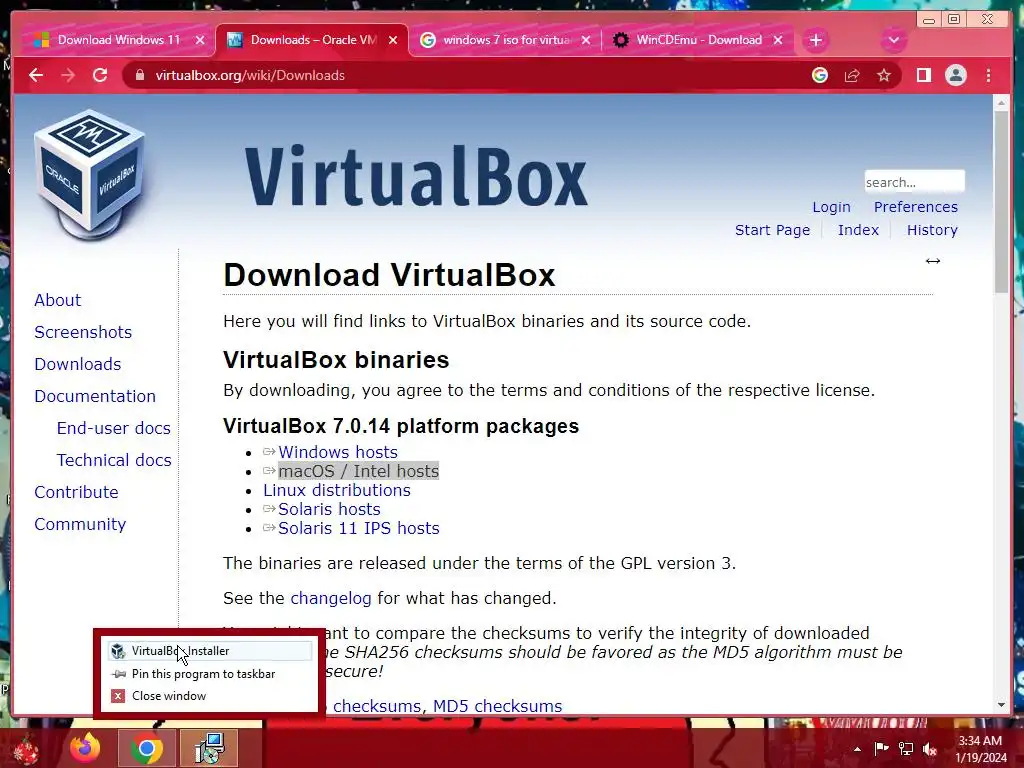Image resolution: width=1024 pixels, height=768 pixels.
Task: Close the Download Windows 11 tab
Action: (200, 40)
